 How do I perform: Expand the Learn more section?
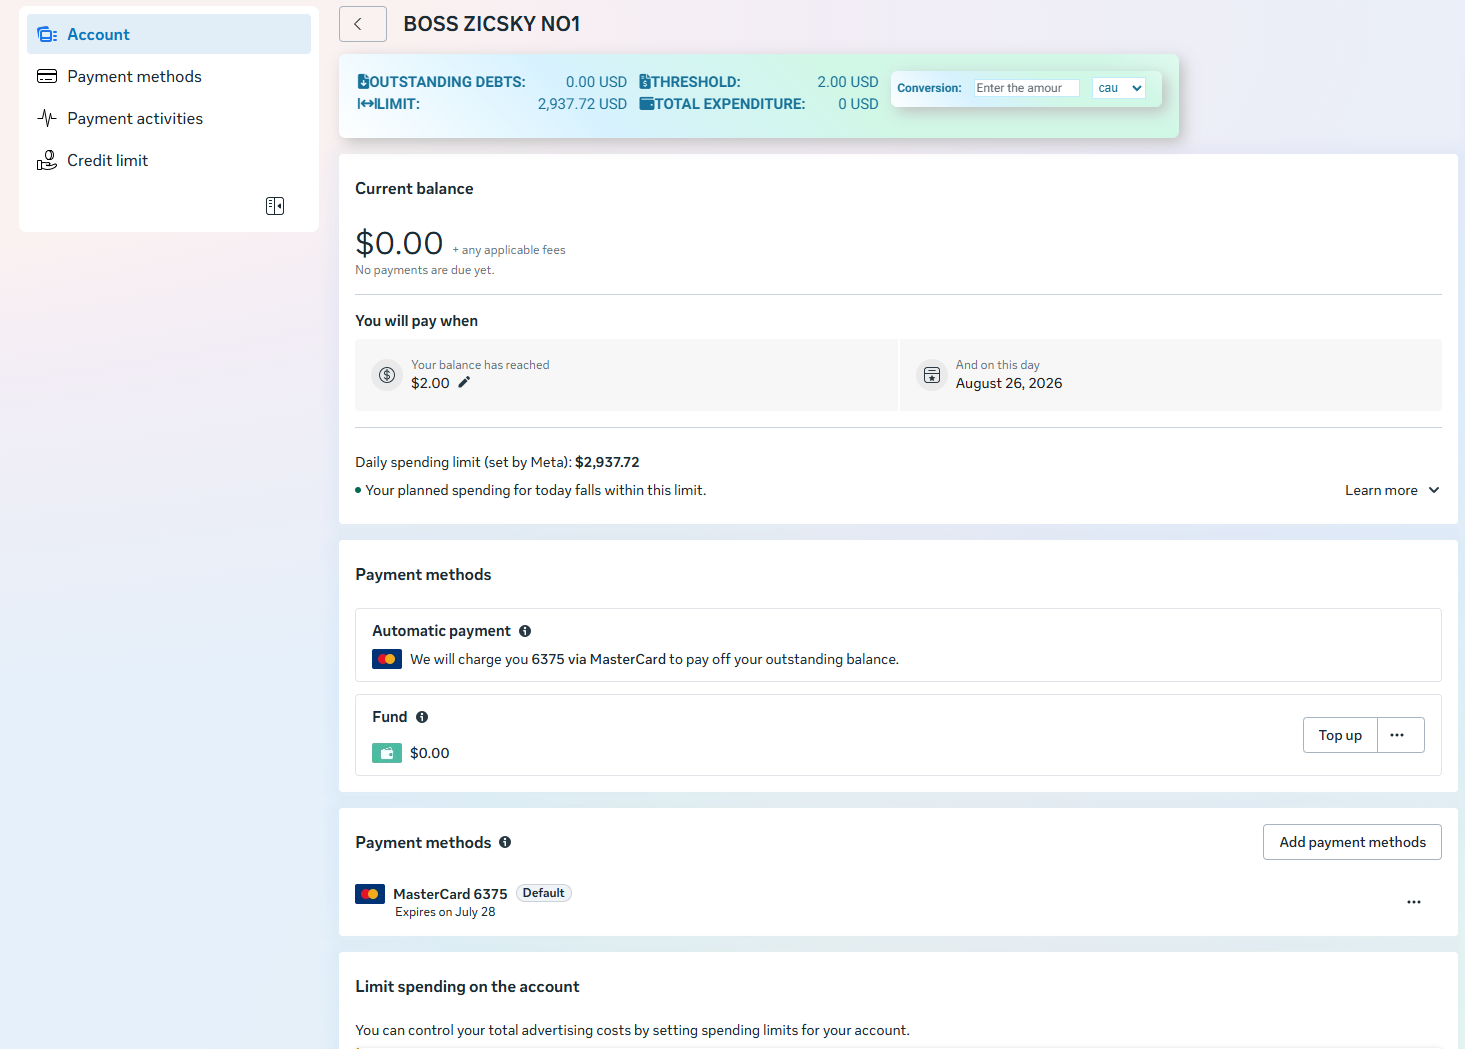[1392, 490]
